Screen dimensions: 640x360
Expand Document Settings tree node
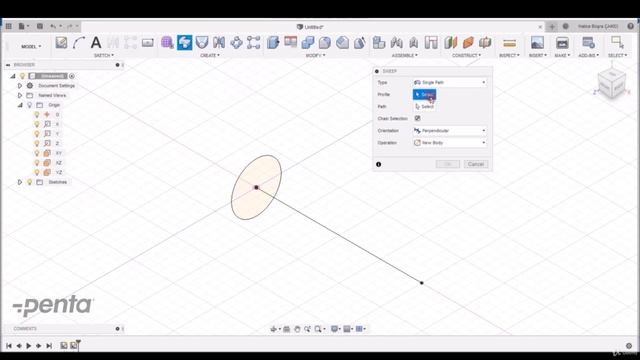coord(20,86)
